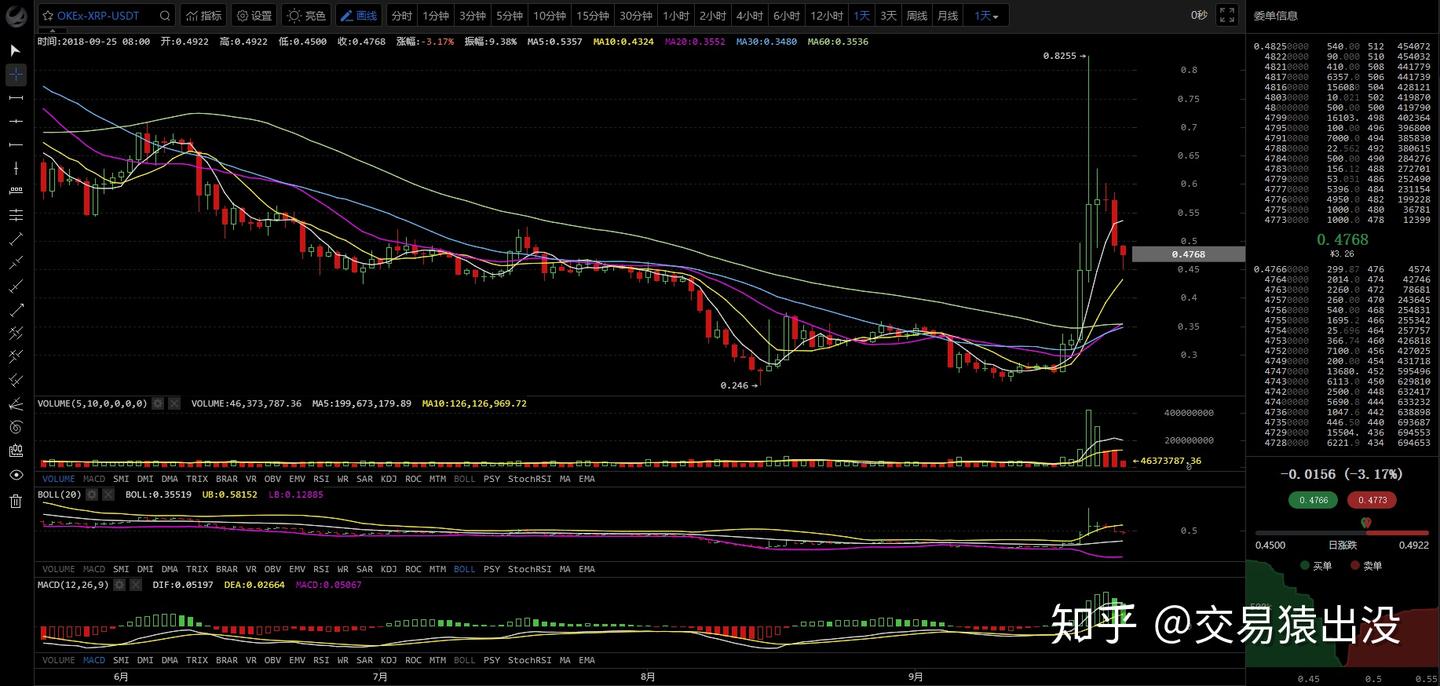Image resolution: width=1440 pixels, height=686 pixels.
Task: Click the 0.246 low price marker
Action: click(x=738, y=384)
